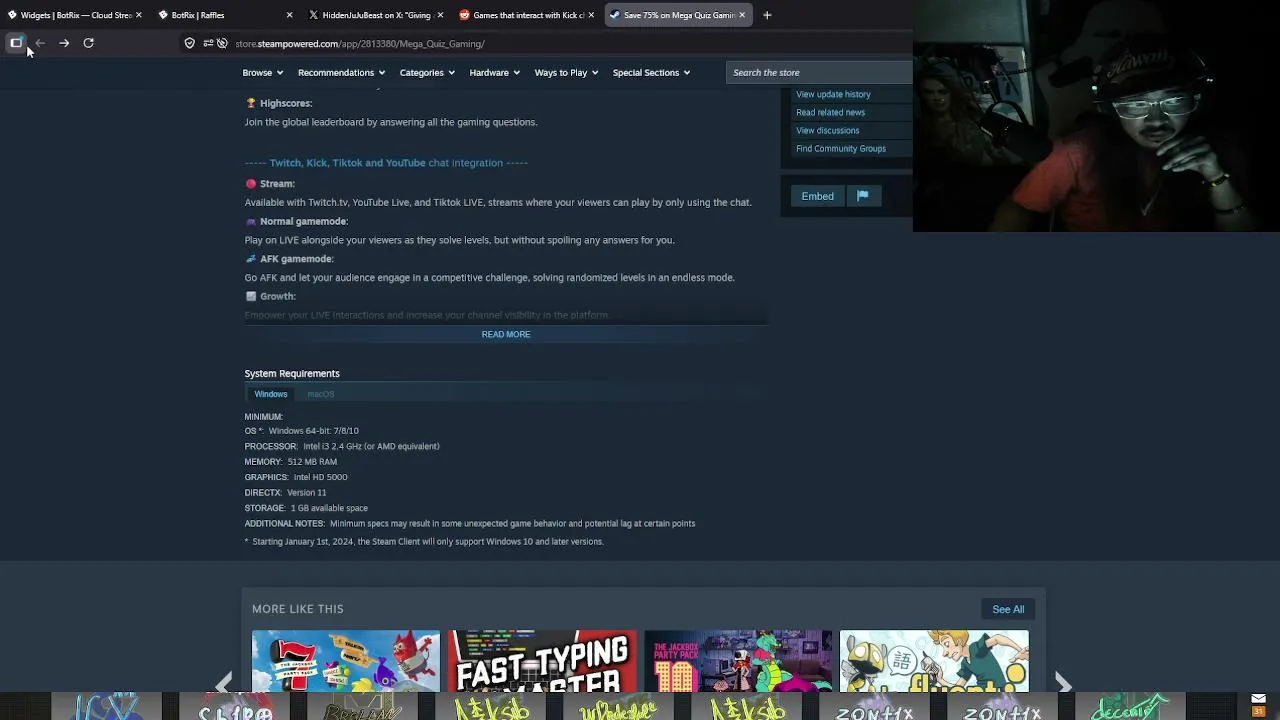Screen dimensions: 1280x720
Task: Open View discussions link
Action: 827,130
